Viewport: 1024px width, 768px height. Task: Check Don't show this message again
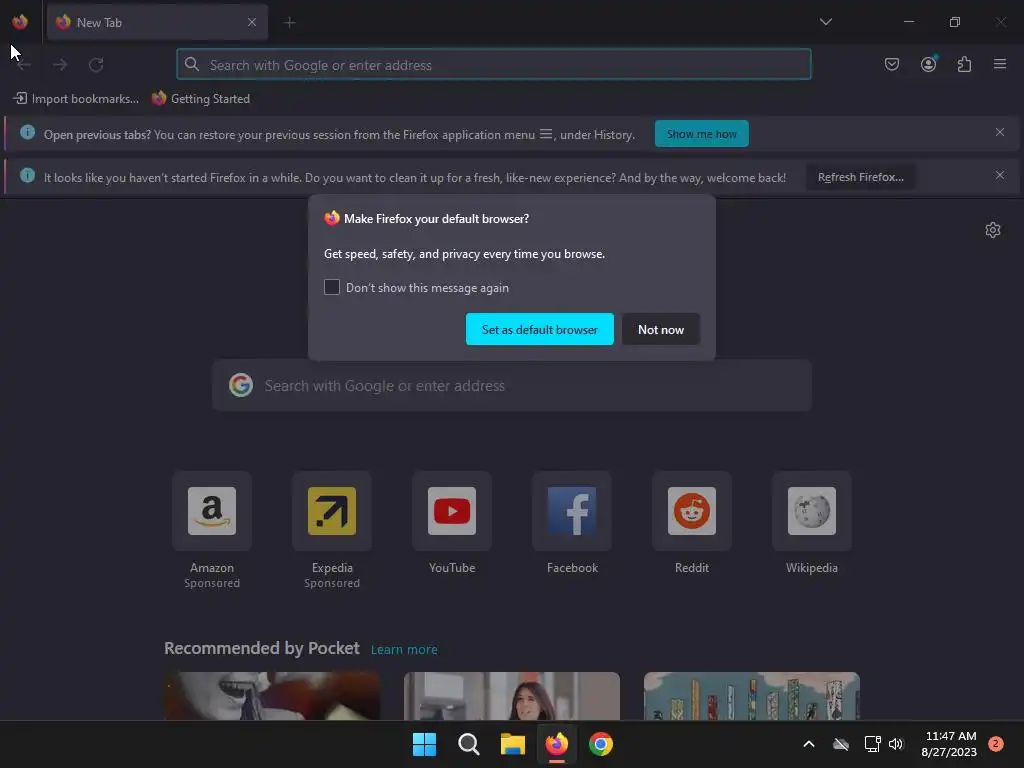click(x=332, y=287)
